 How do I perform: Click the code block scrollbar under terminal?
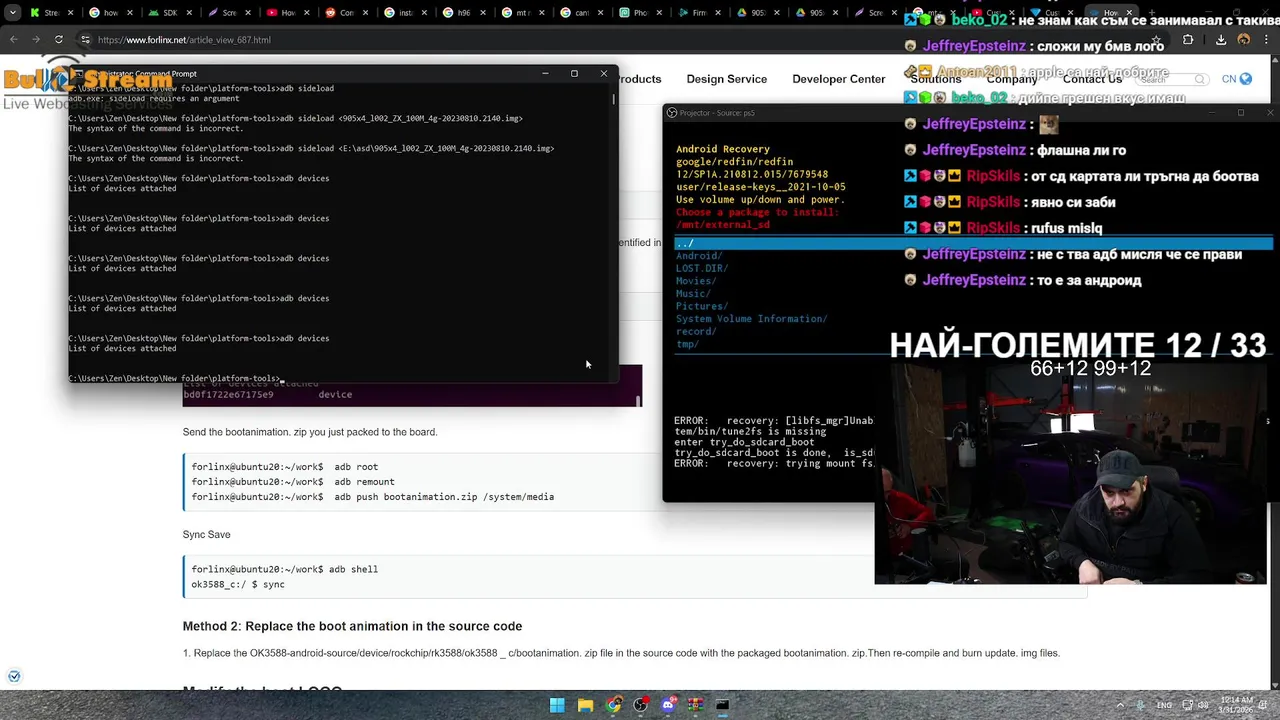[638, 399]
